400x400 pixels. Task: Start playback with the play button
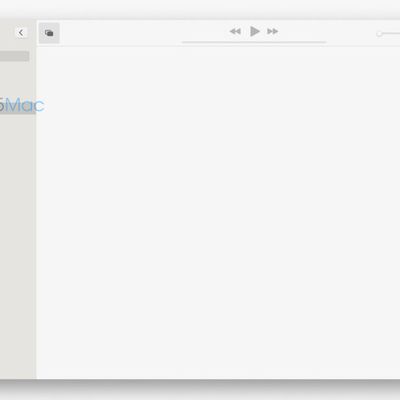255,31
